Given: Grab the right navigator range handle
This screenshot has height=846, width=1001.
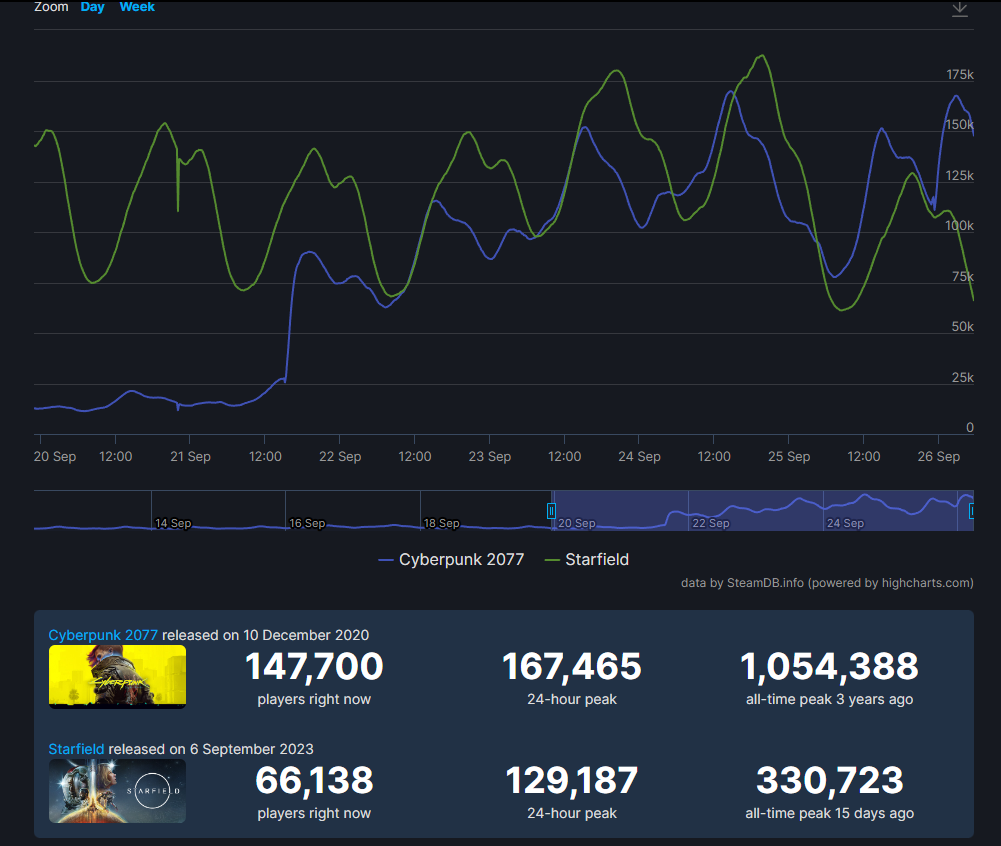Looking at the screenshot, I should tap(972, 511).
